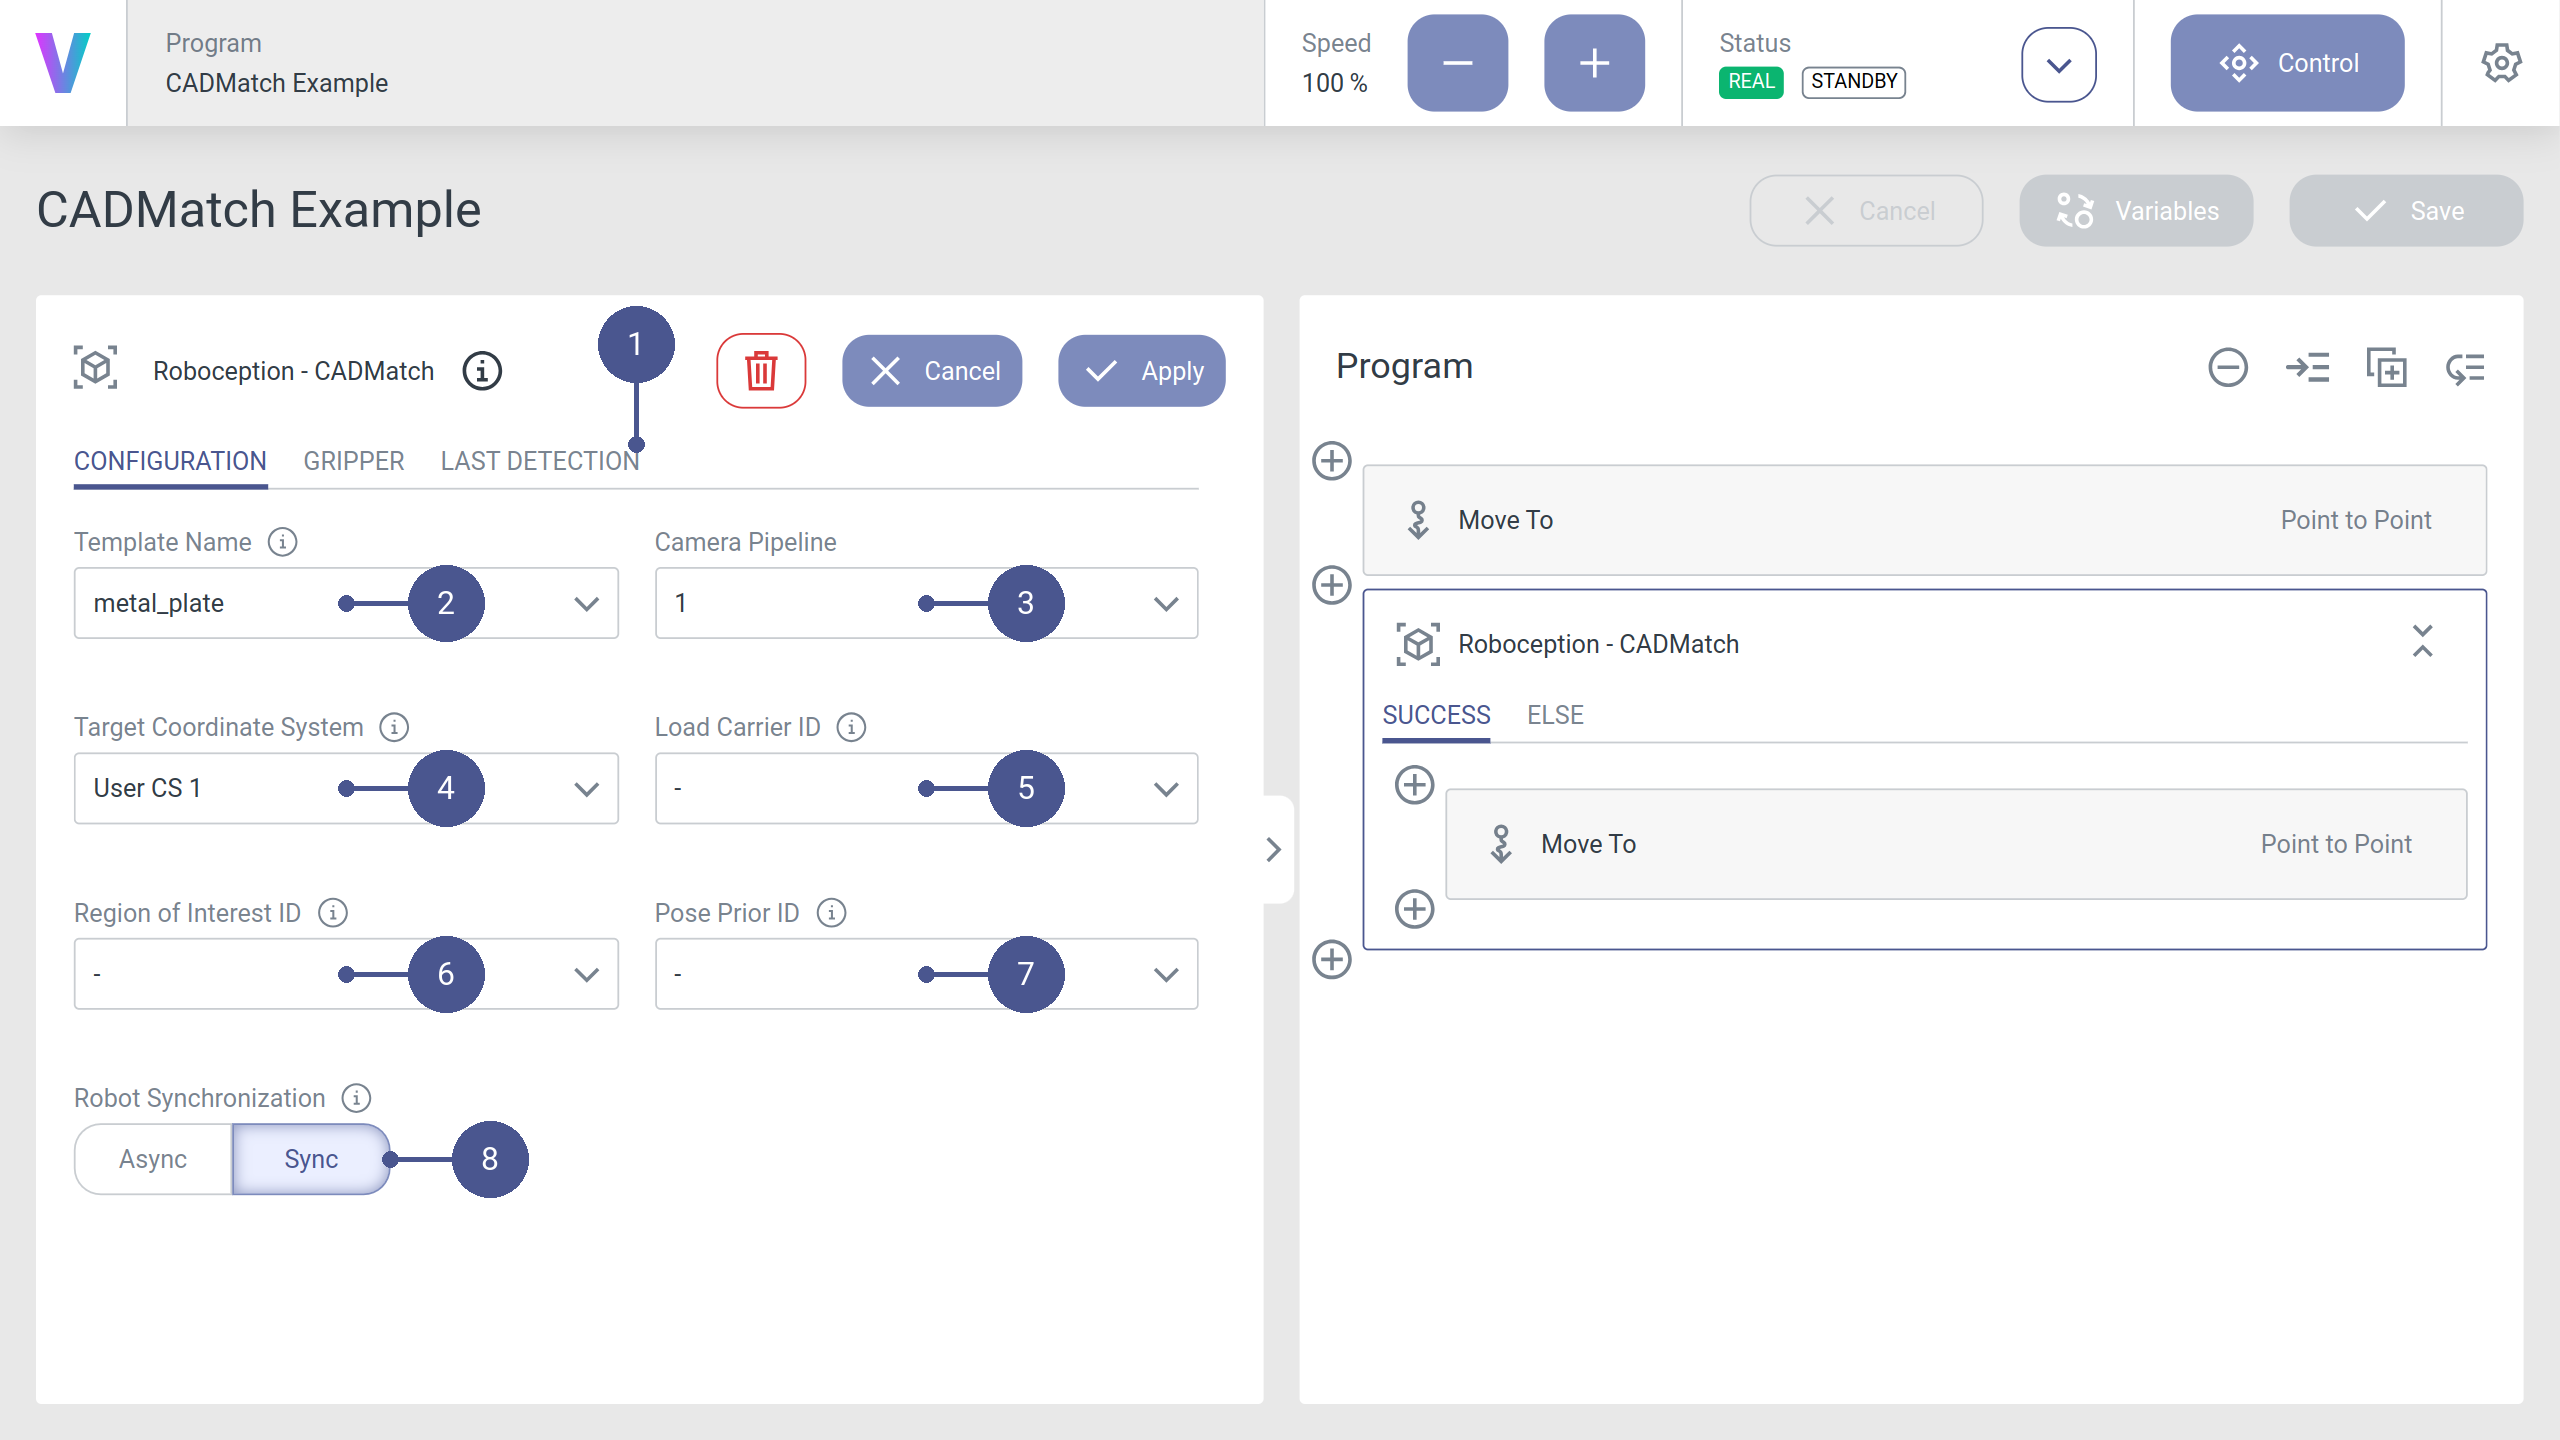Open the Variables dialog
Viewport: 2560px width, 1440px height.
[x=2136, y=211]
